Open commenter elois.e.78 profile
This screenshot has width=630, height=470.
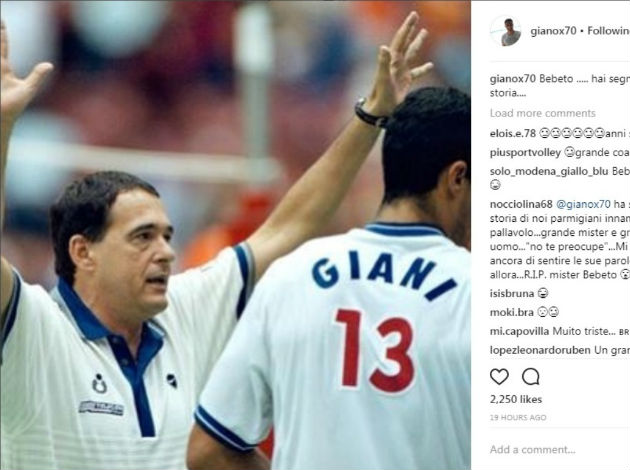513,133
